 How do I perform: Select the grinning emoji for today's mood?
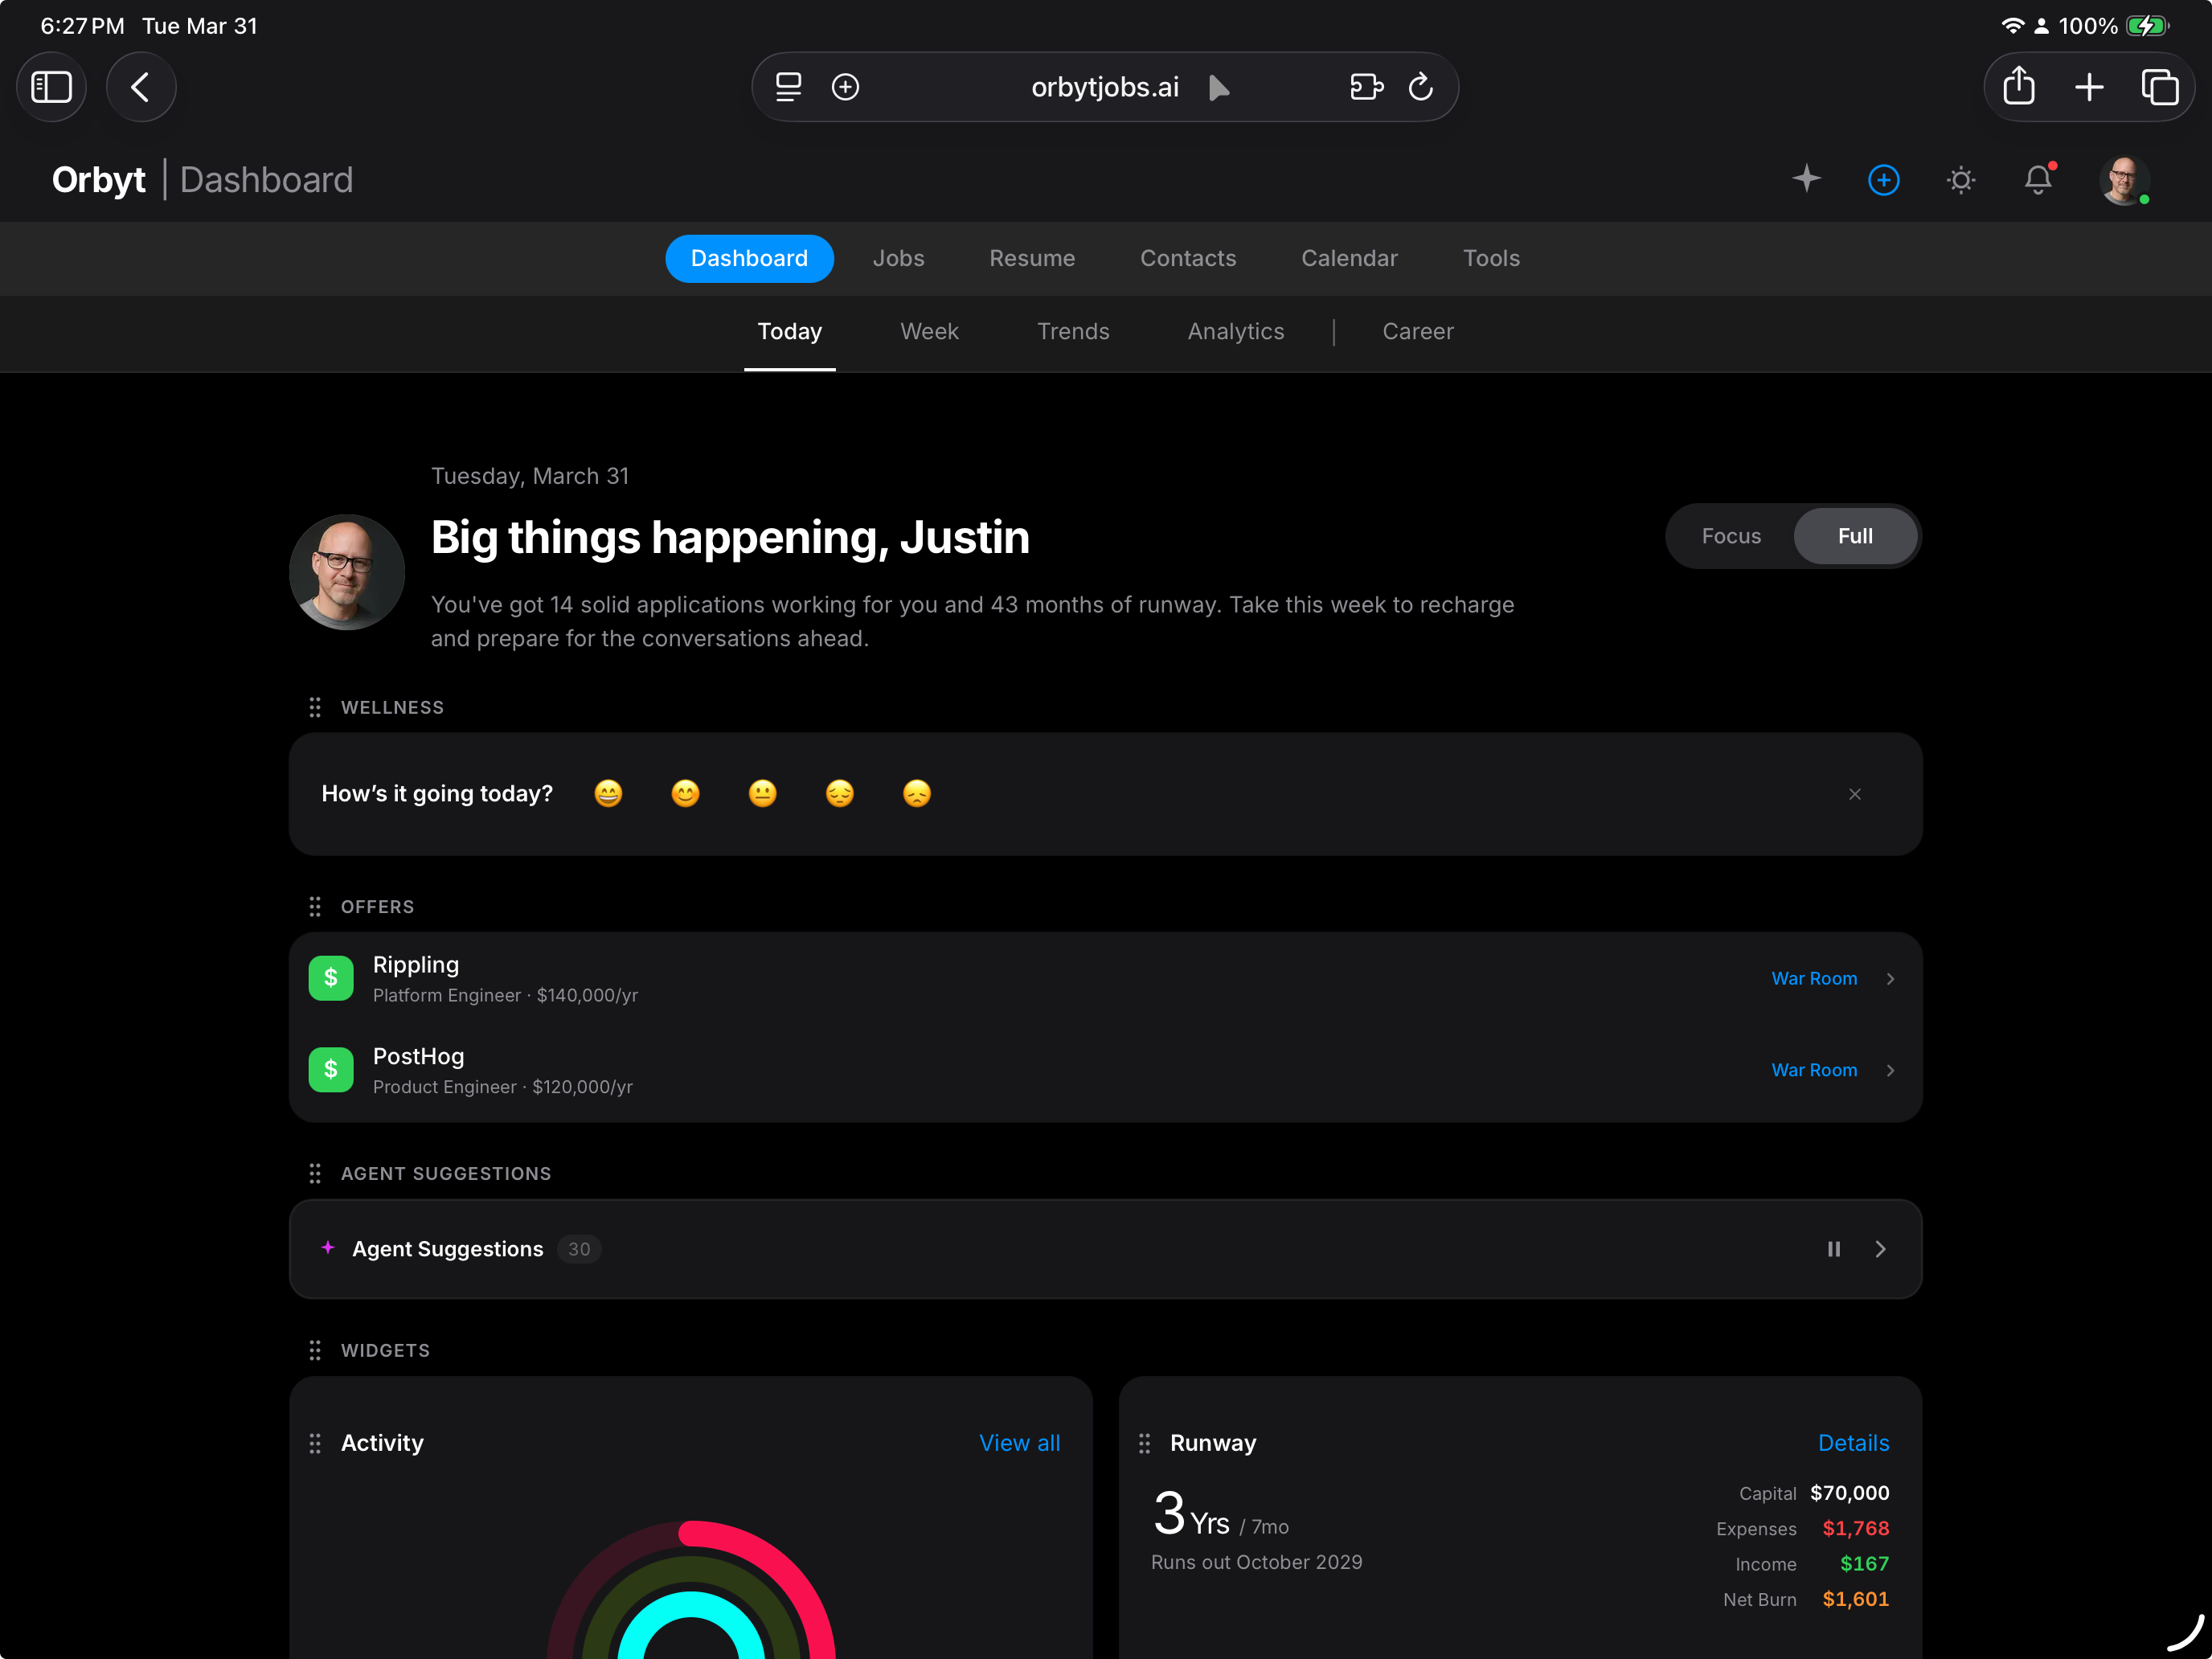(608, 793)
